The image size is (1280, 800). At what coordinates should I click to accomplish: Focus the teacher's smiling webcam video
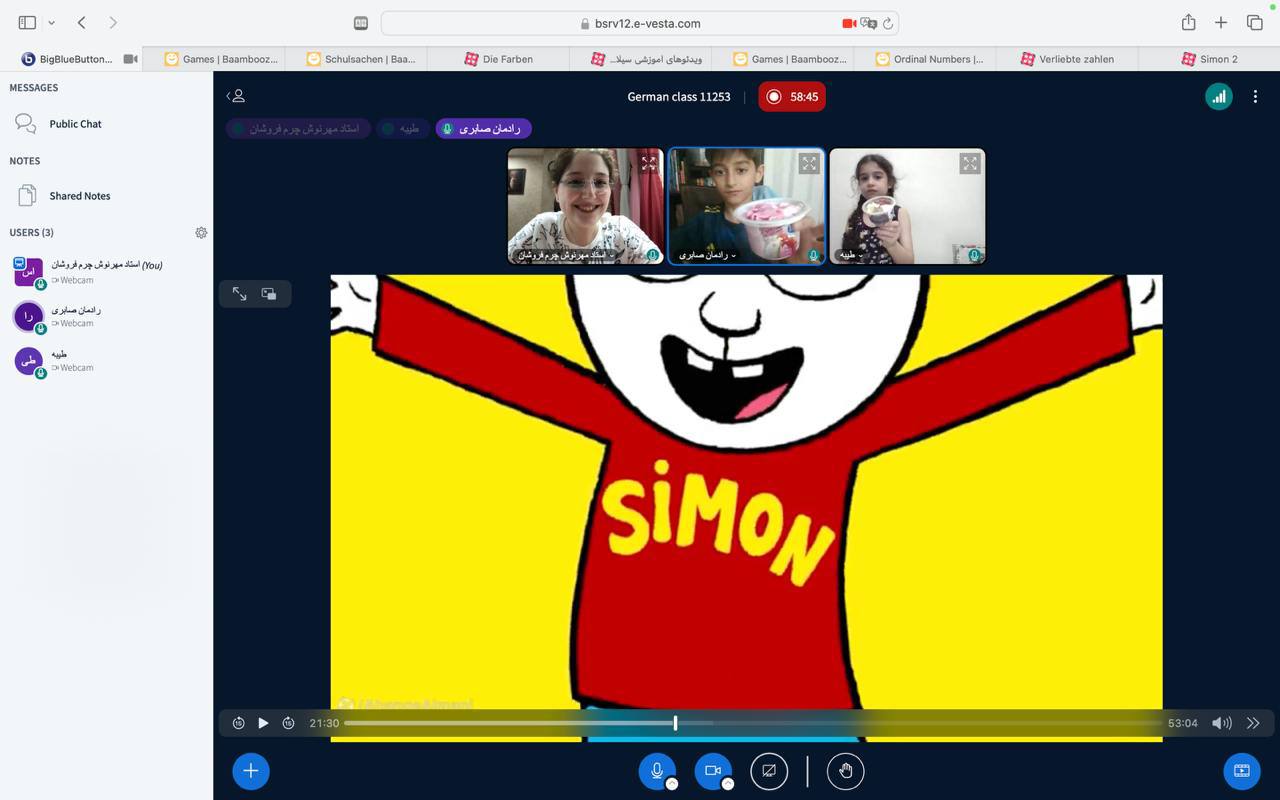(x=585, y=206)
